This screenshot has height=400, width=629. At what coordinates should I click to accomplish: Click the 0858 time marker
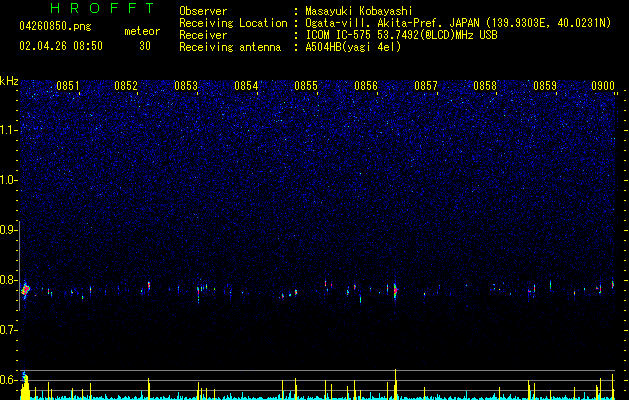(485, 86)
